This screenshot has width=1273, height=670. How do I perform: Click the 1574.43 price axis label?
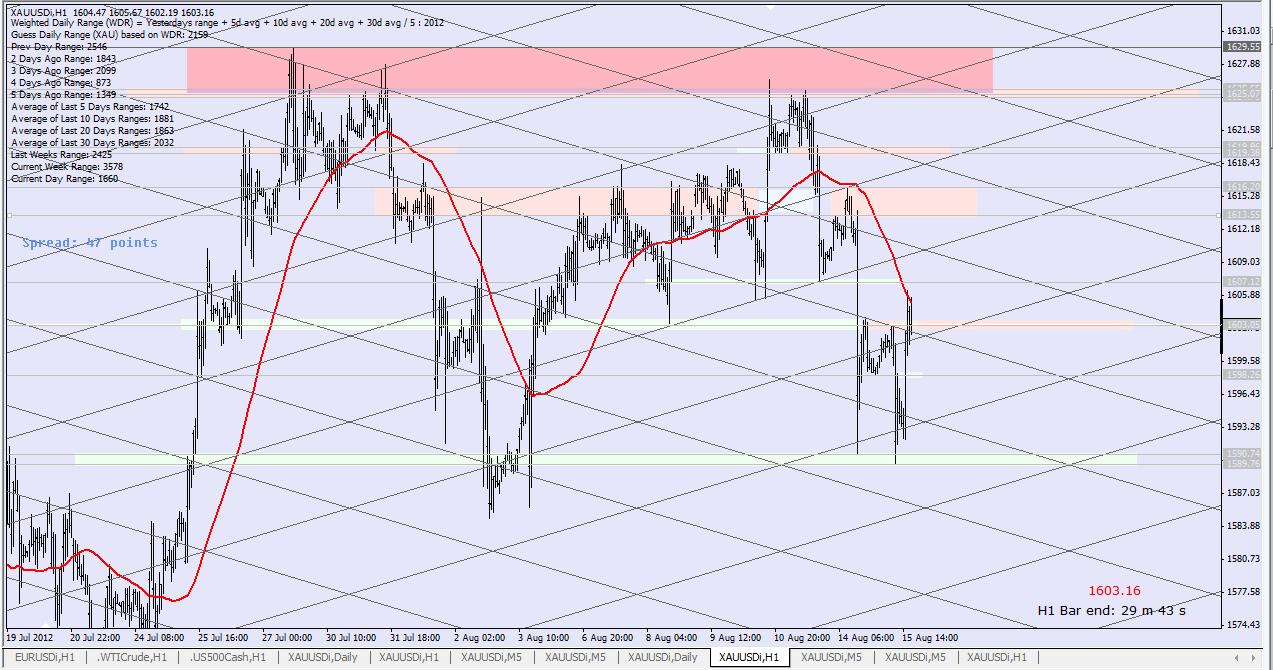pos(1243,625)
